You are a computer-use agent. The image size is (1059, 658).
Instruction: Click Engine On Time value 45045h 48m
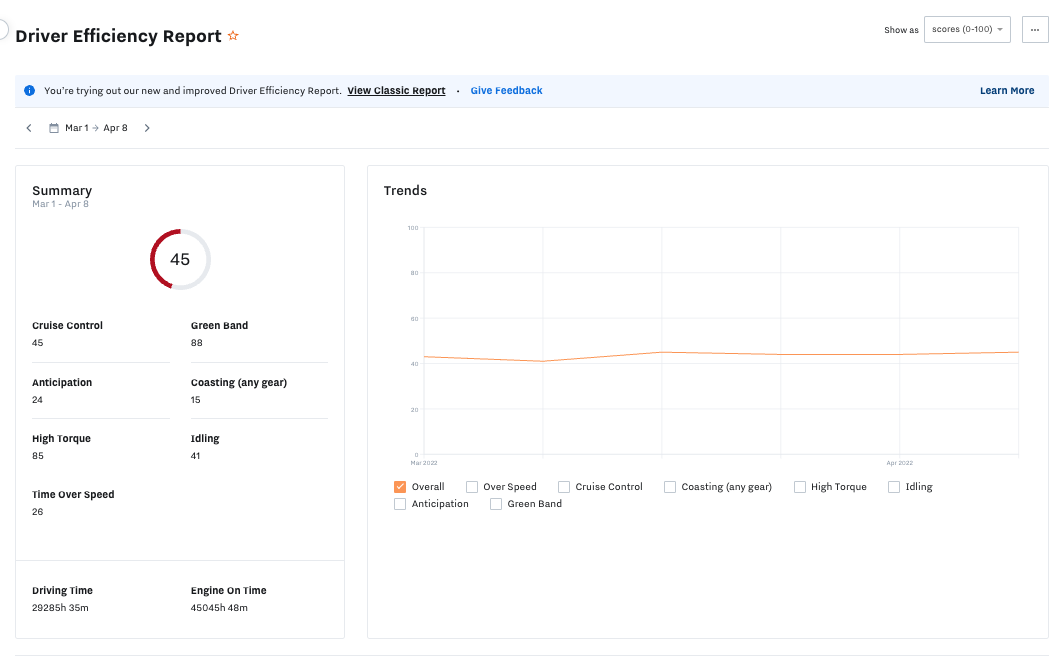tap(219, 608)
